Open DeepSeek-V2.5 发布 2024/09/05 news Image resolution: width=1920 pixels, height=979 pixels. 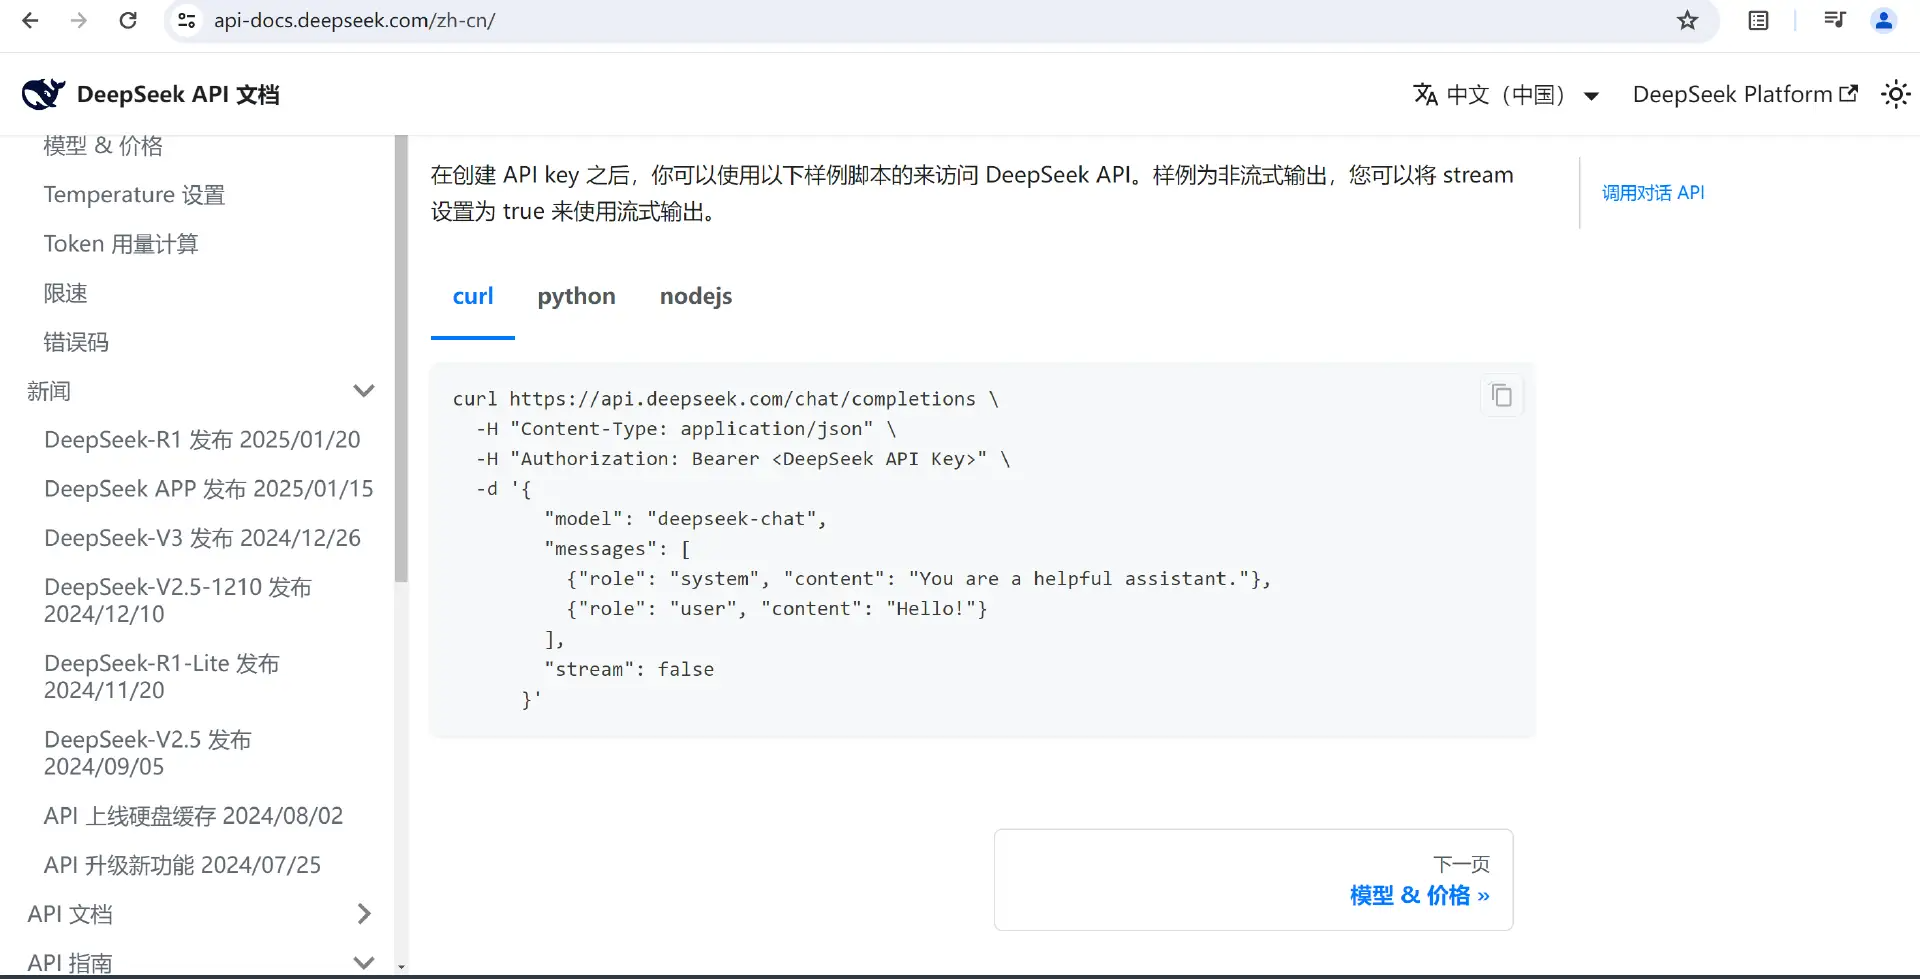click(x=148, y=753)
